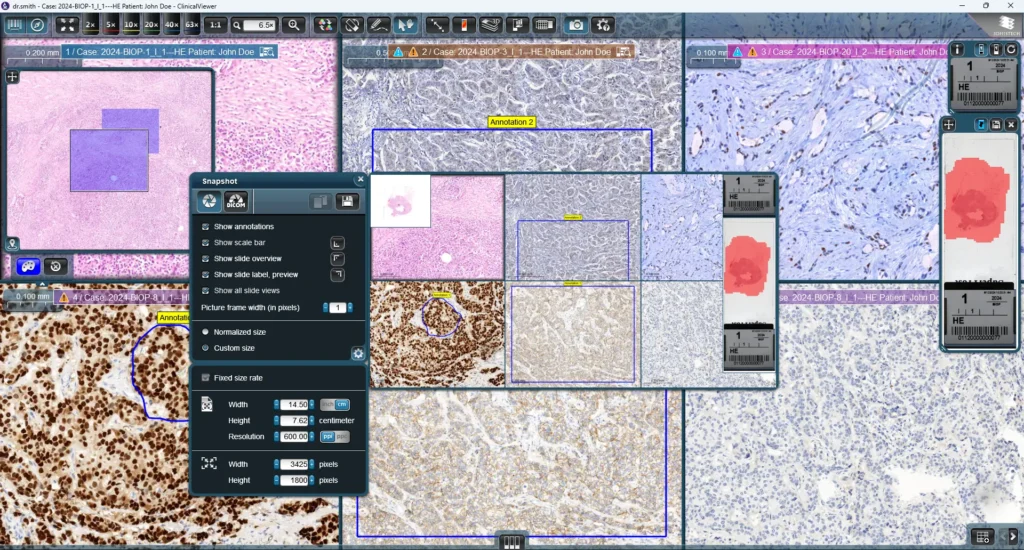Click slide overview corner position button
The width and height of the screenshot is (1024, 550).
337,259
